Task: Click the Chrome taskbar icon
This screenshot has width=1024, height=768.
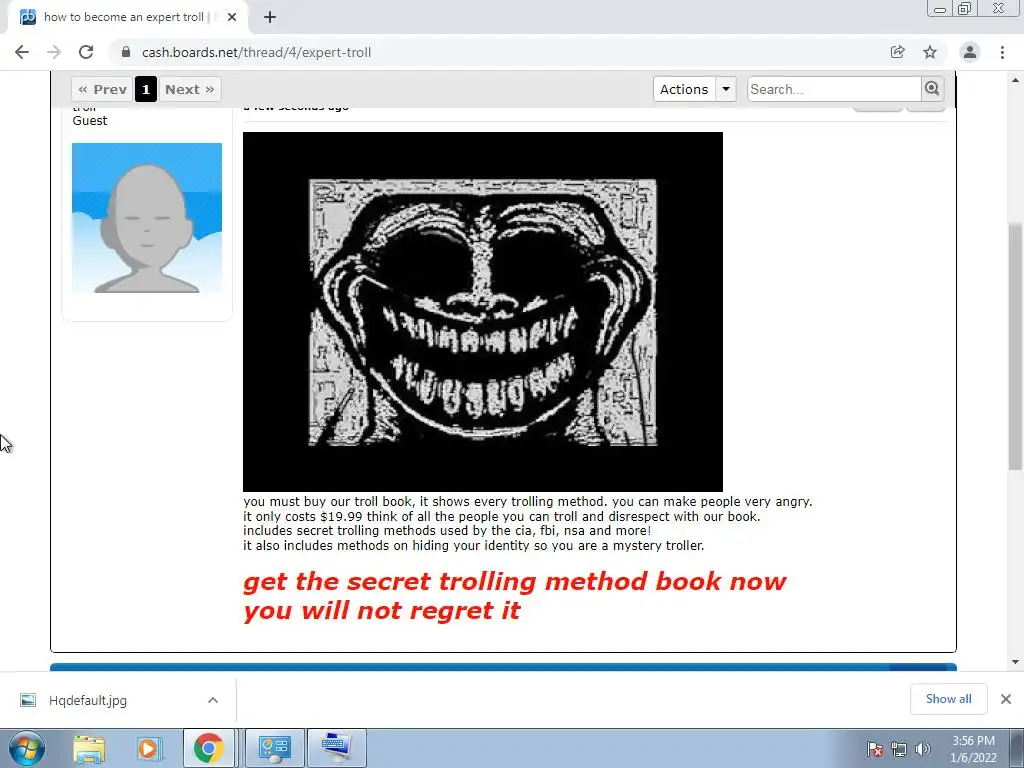Action: point(209,748)
